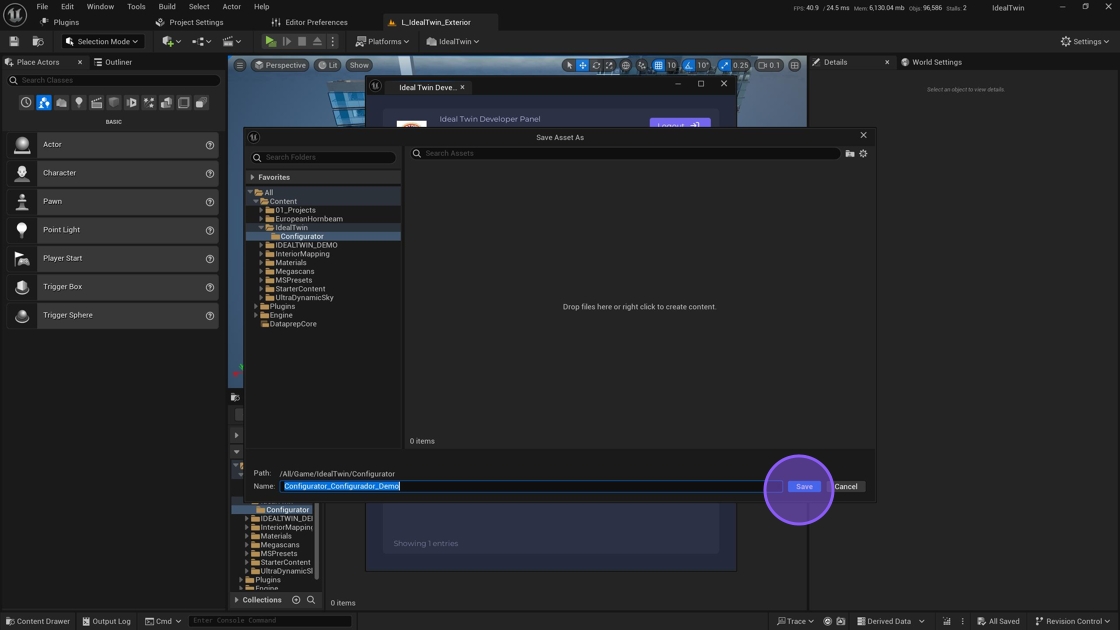Open the Settings dropdown in the main toolbar
1120x630 pixels.
(1084, 41)
